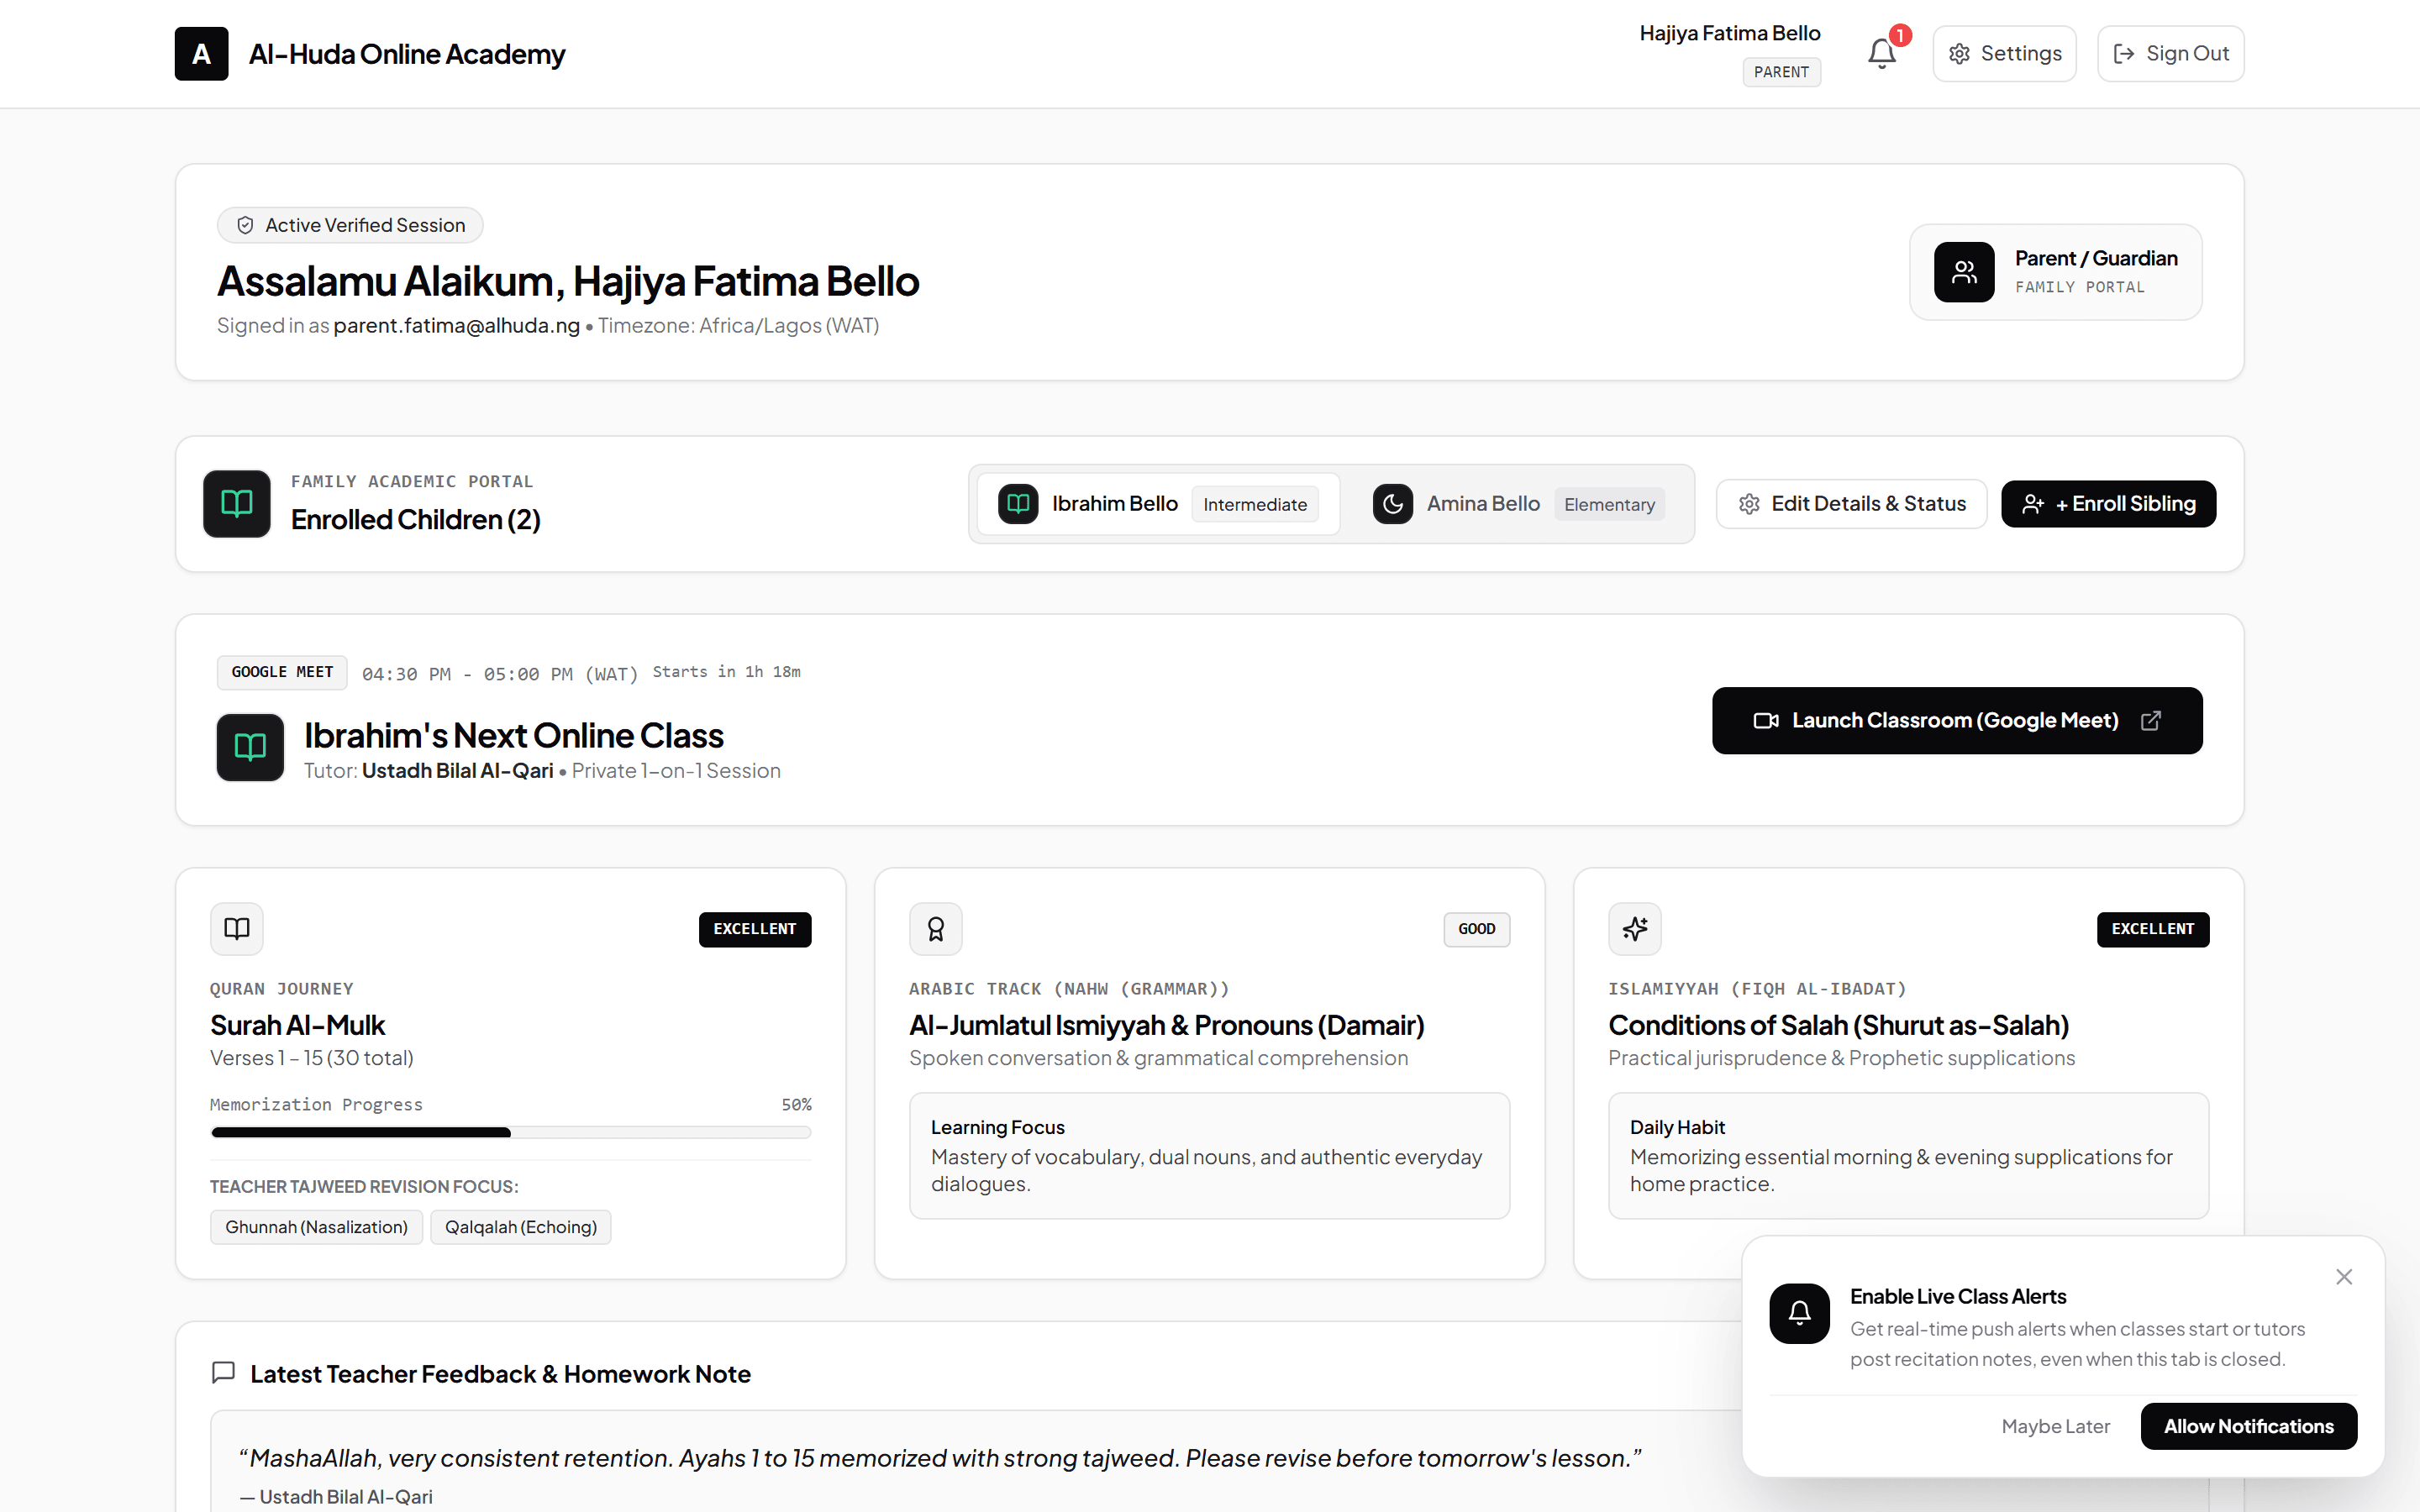2420x1512 pixels.
Task: Switch to Ibrahim Bello child tab
Action: click(x=1158, y=504)
